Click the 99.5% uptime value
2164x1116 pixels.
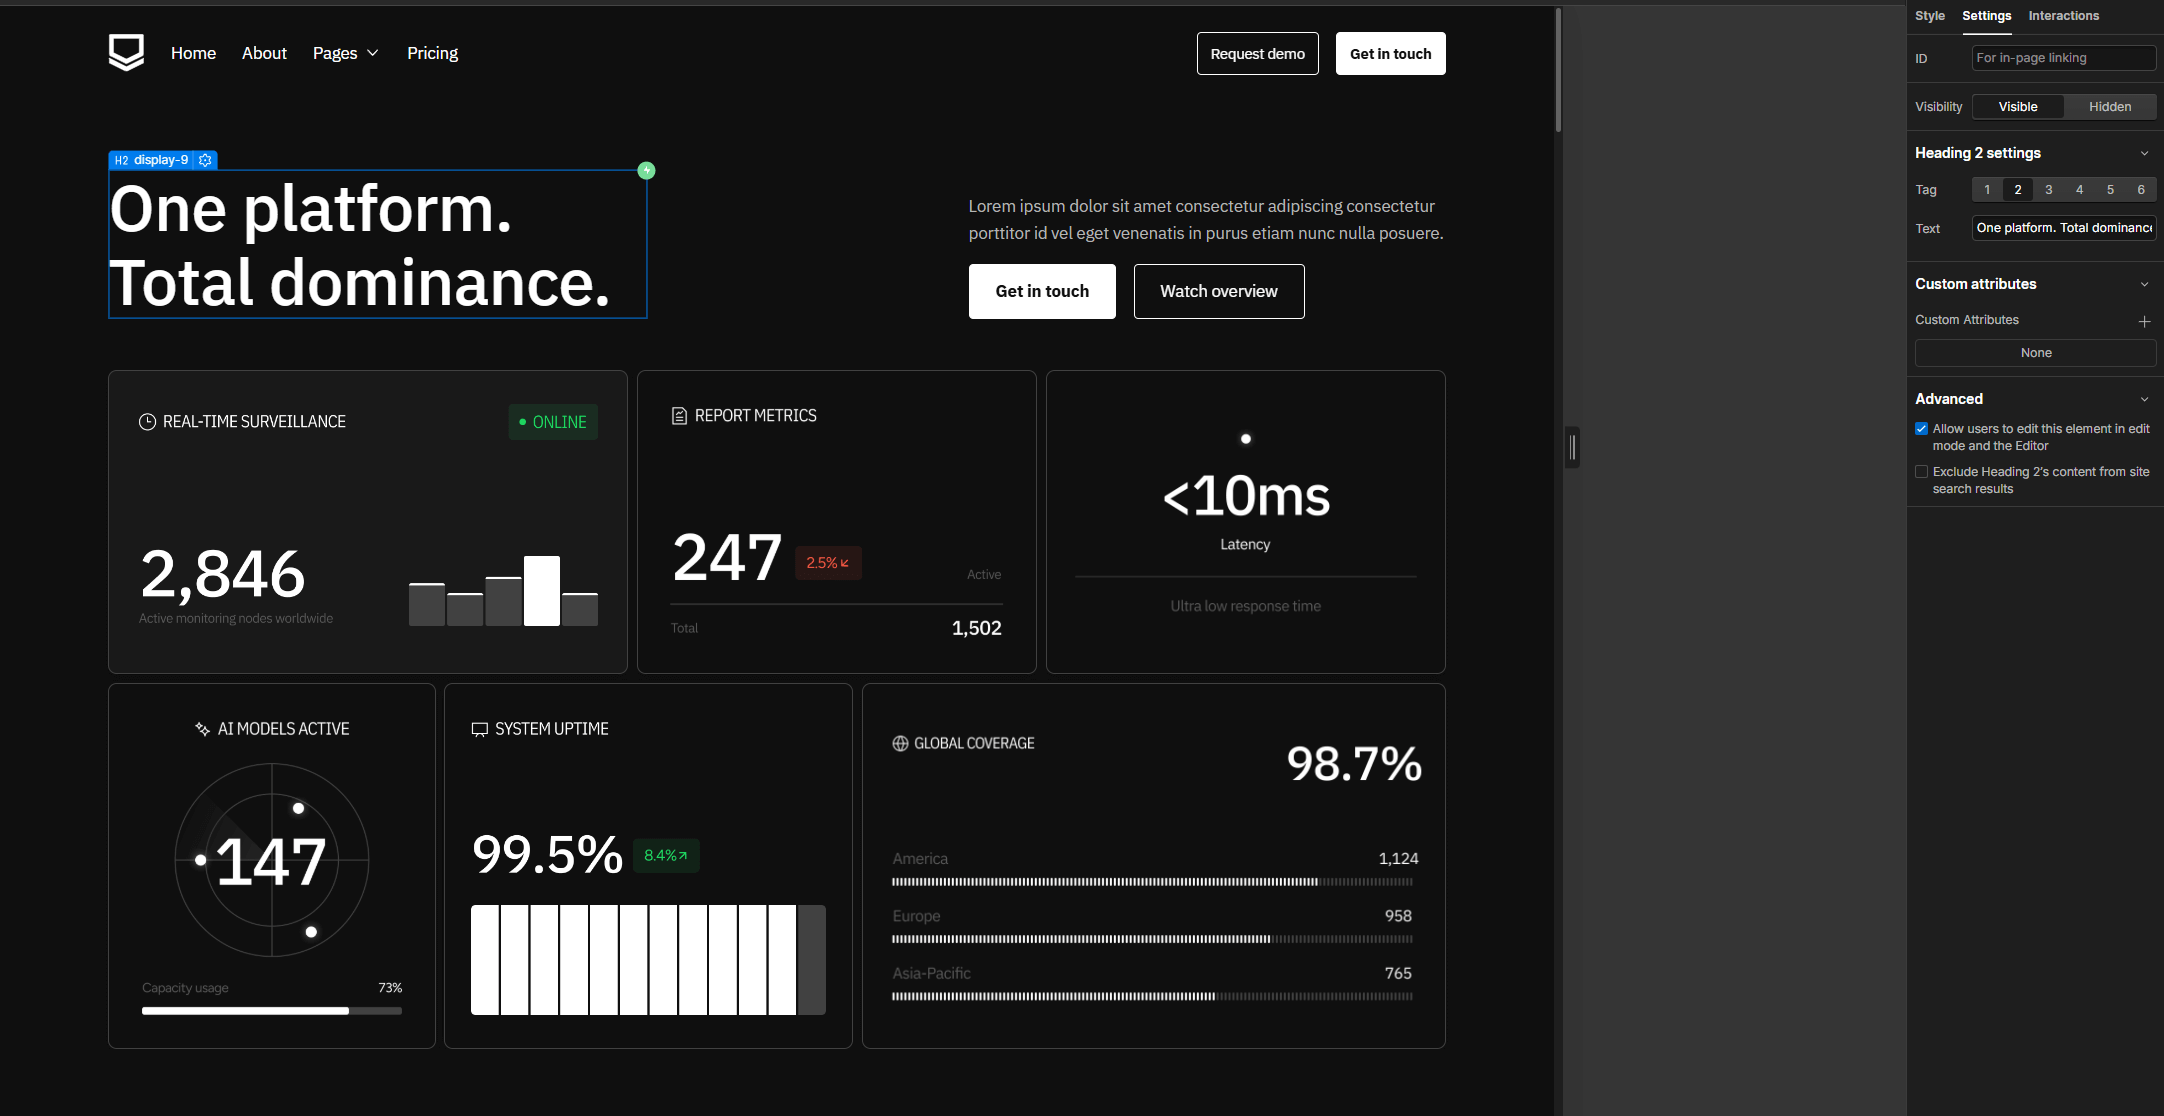[x=547, y=855]
